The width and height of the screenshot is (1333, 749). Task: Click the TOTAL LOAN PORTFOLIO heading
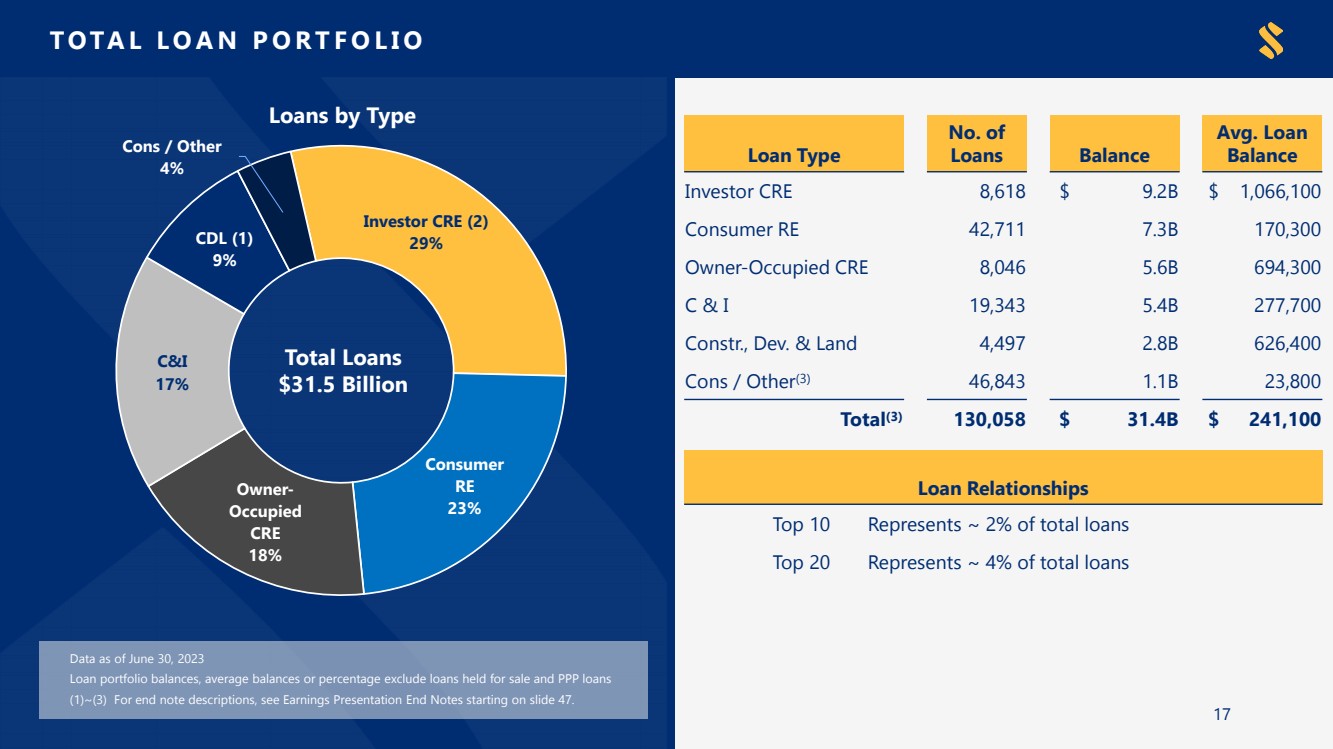pyautogui.click(x=237, y=40)
